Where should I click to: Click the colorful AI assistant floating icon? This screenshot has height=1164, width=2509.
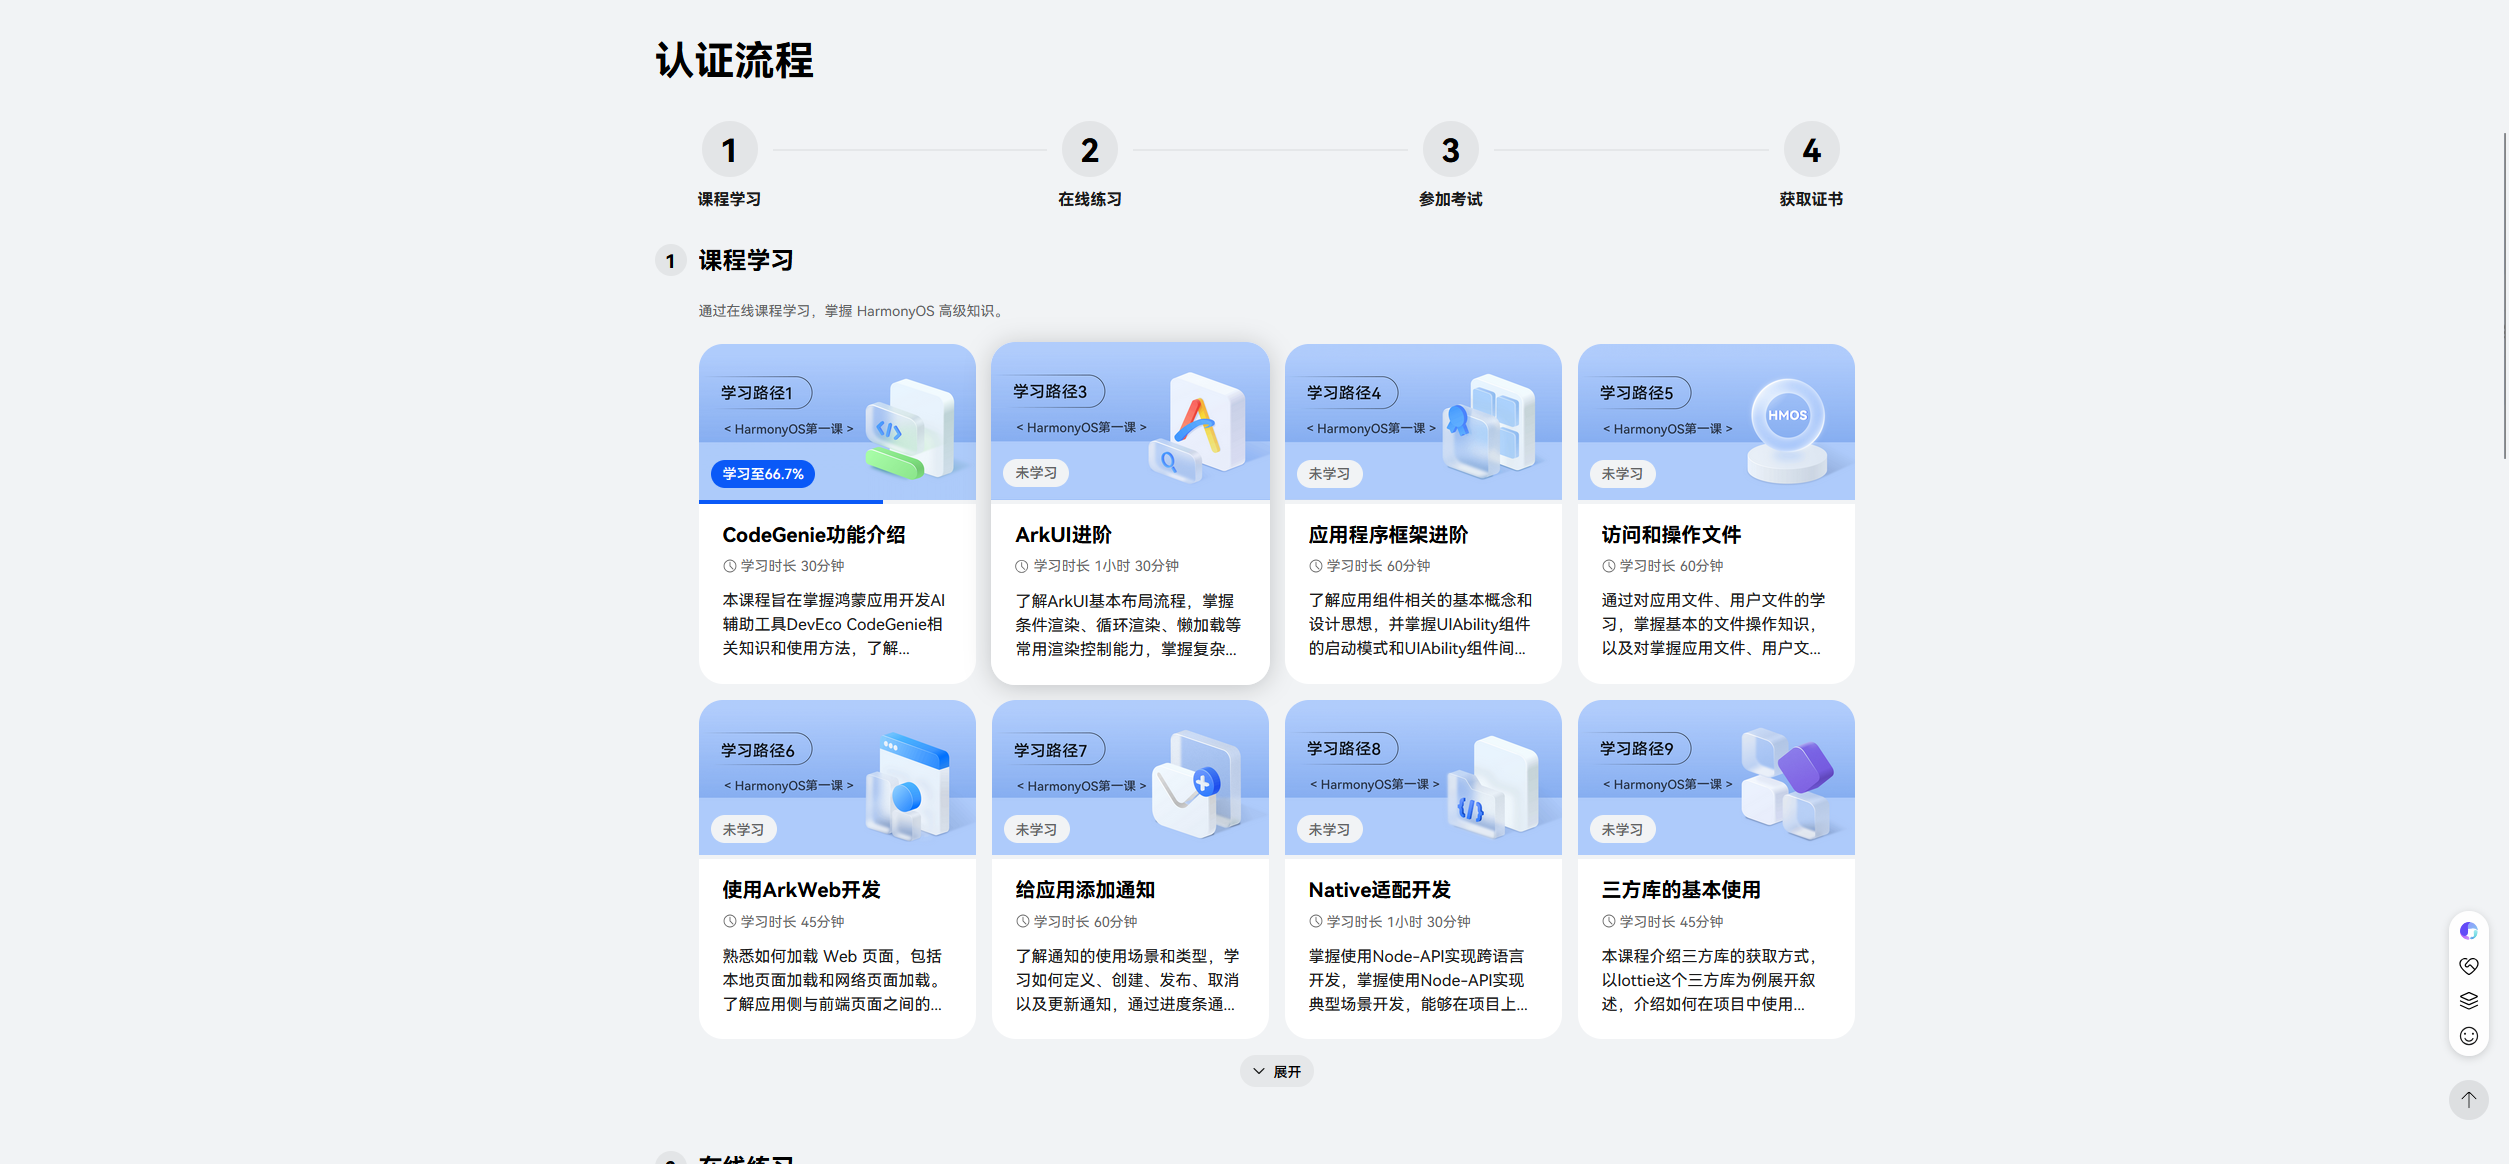(2468, 931)
